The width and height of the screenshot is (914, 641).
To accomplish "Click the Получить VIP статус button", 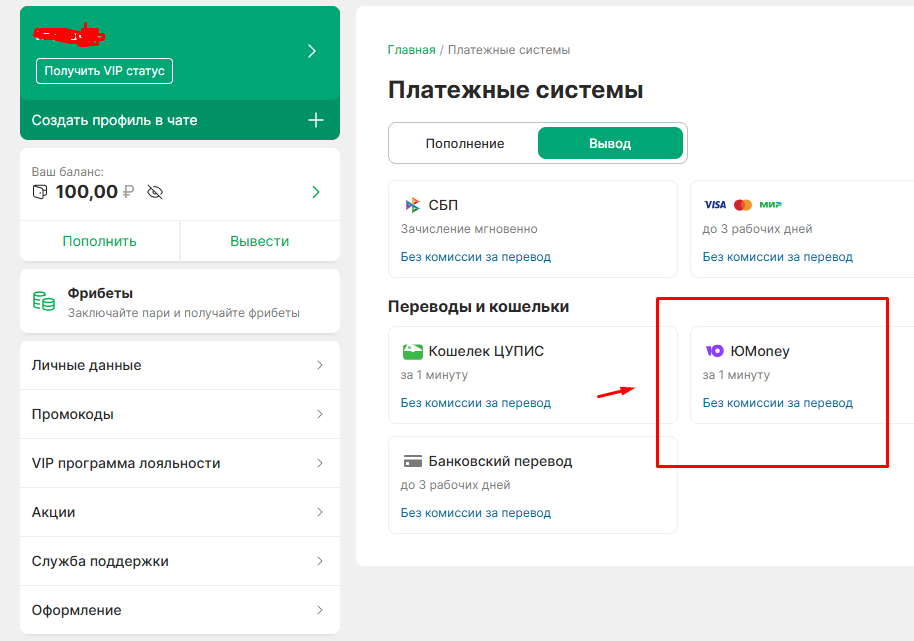I will pos(104,71).
